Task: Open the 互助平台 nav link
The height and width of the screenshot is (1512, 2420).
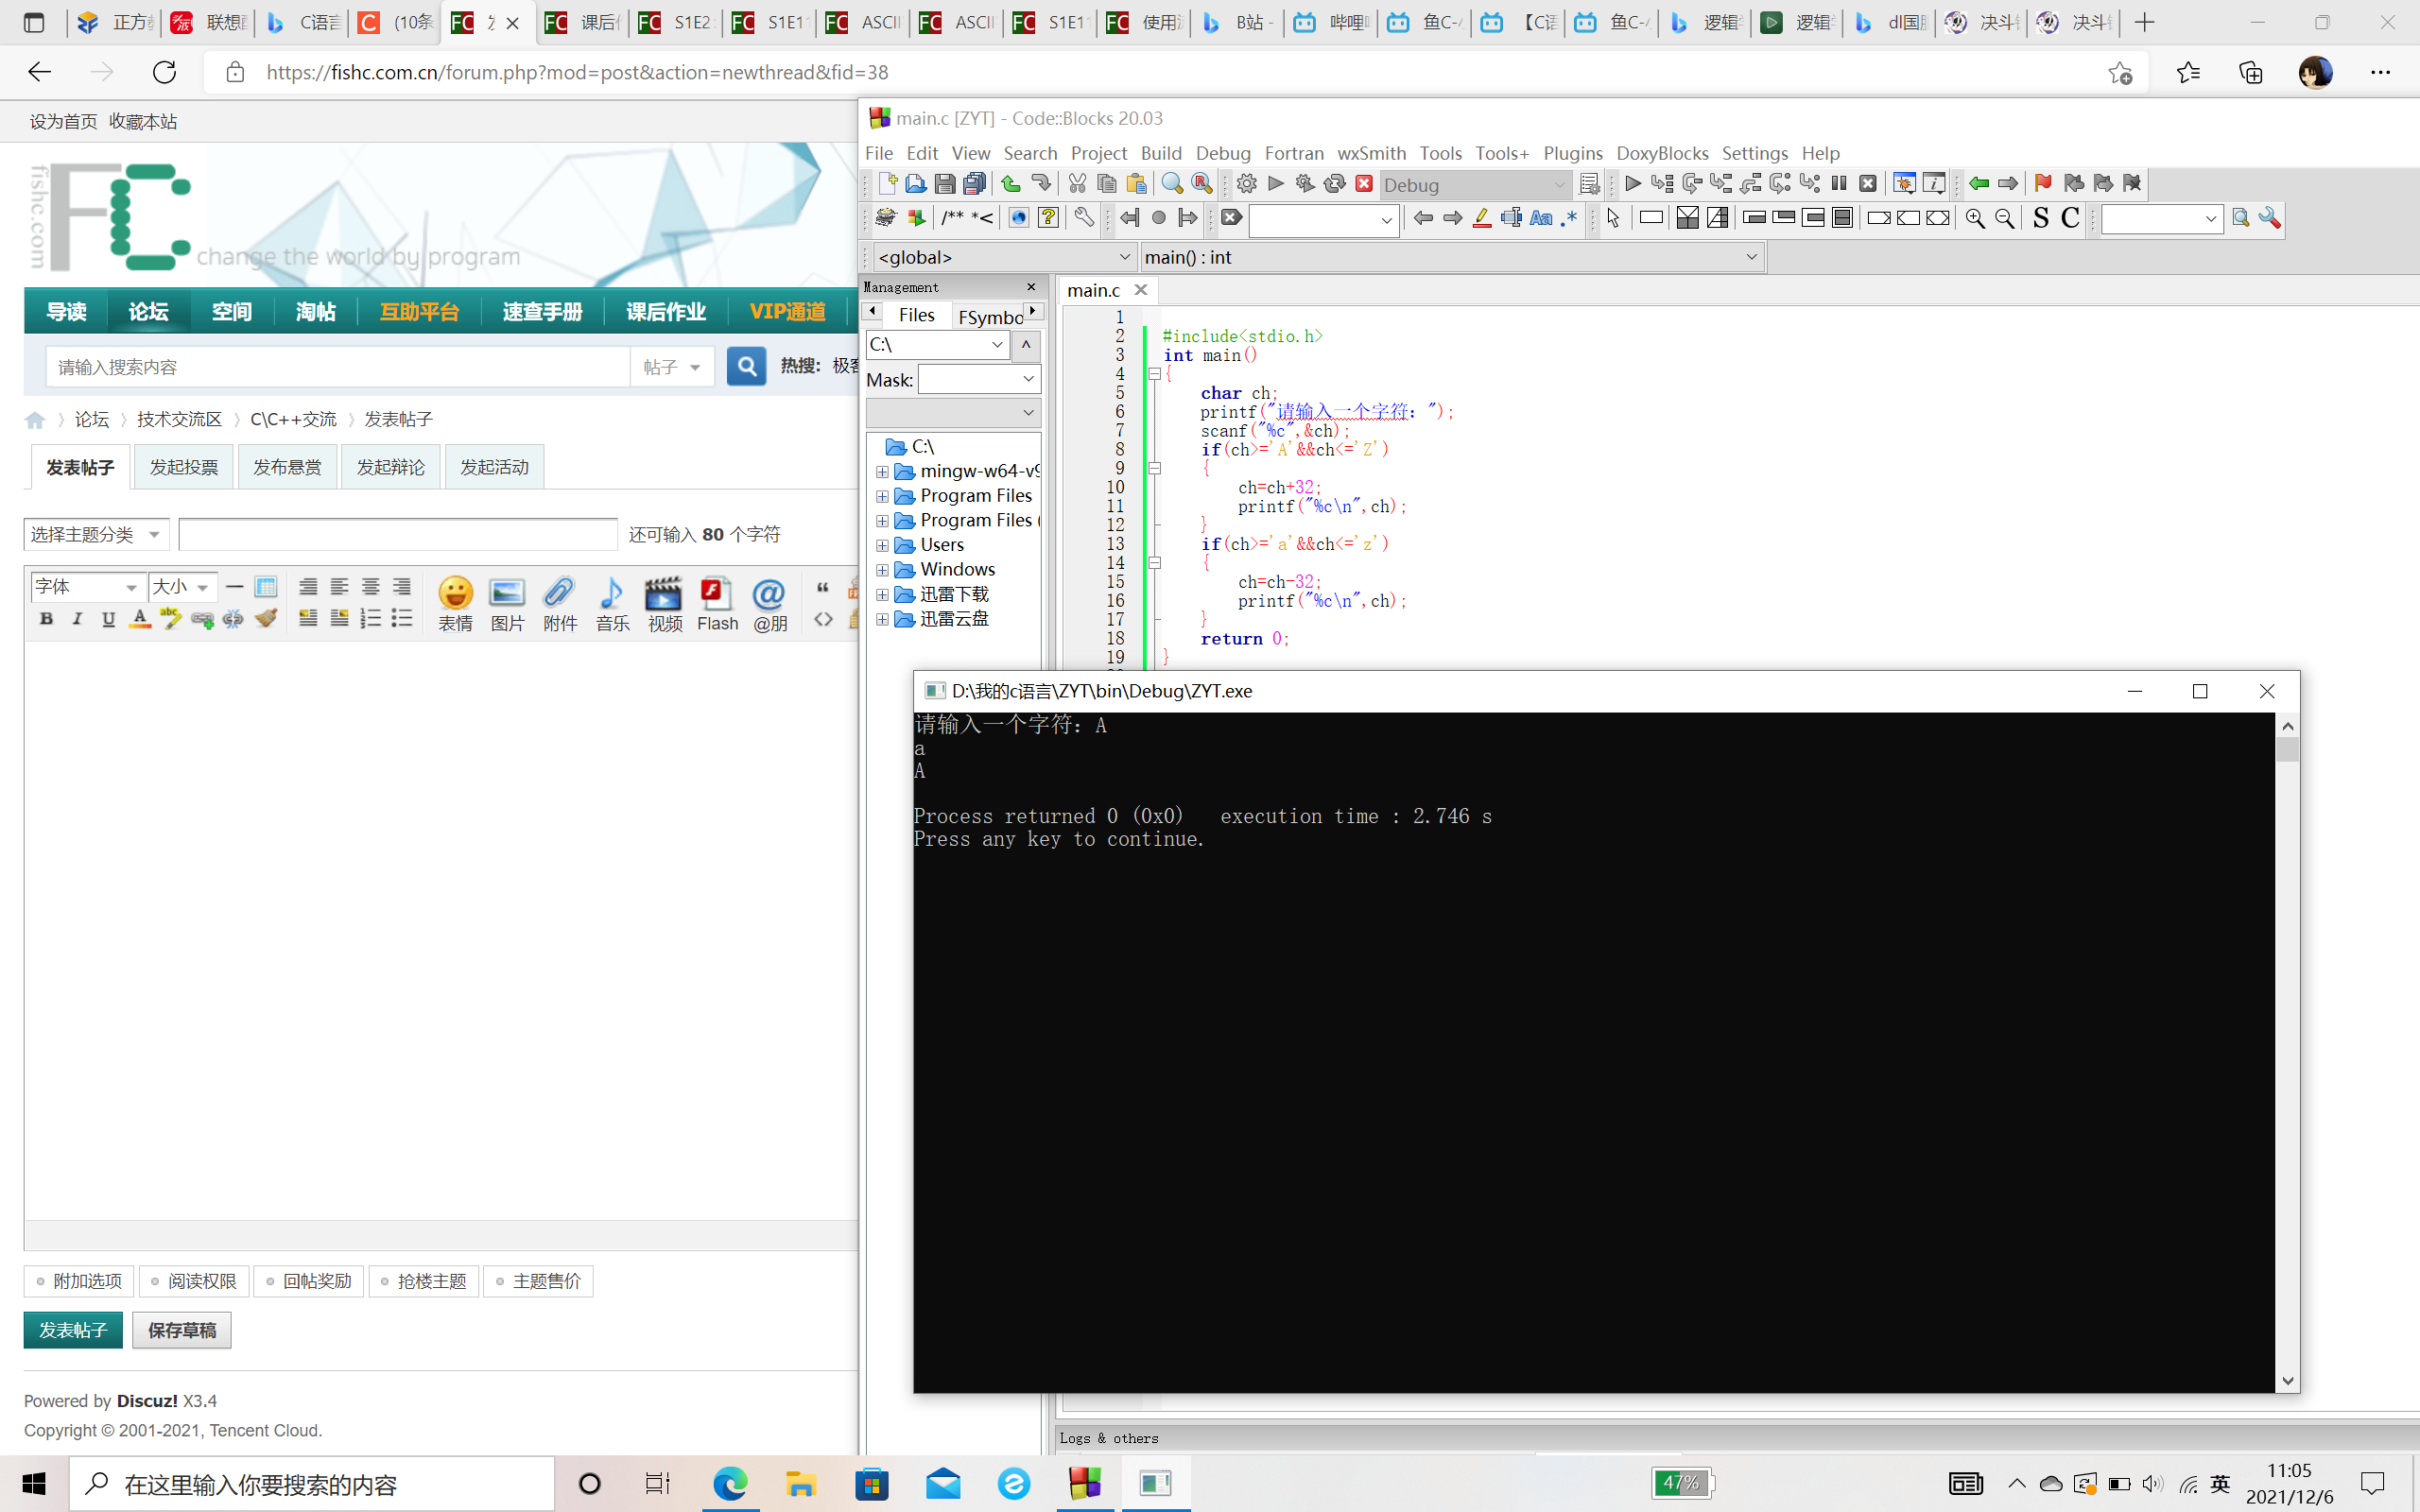Action: tap(419, 311)
